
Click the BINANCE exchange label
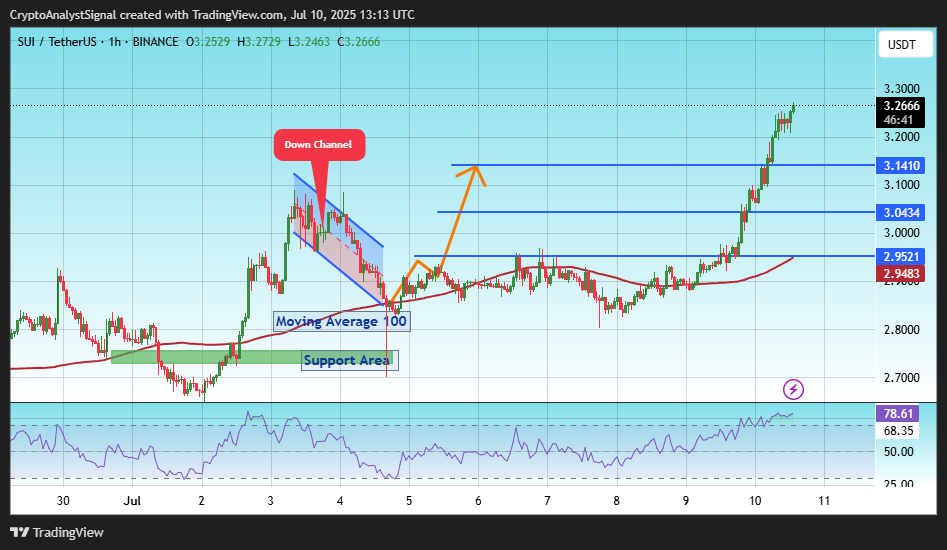coord(155,42)
